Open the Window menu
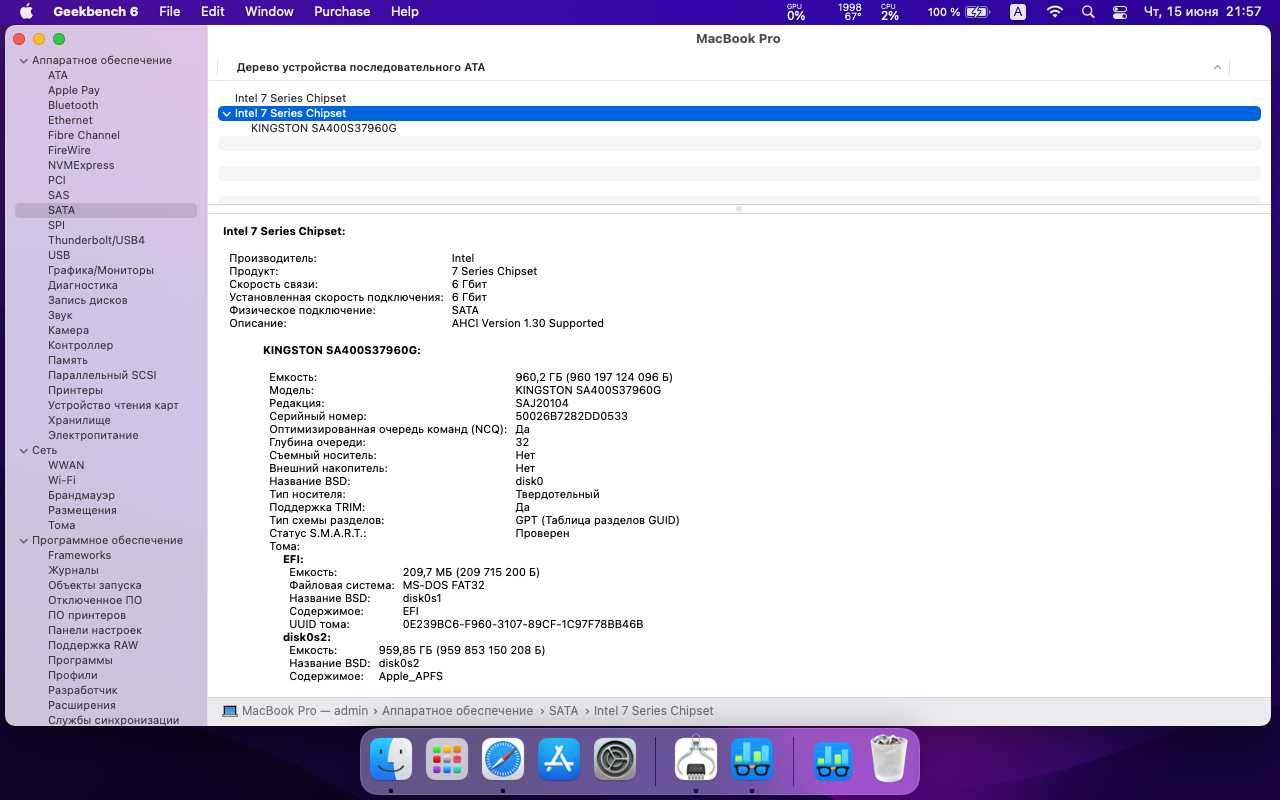This screenshot has width=1280, height=800. click(269, 12)
